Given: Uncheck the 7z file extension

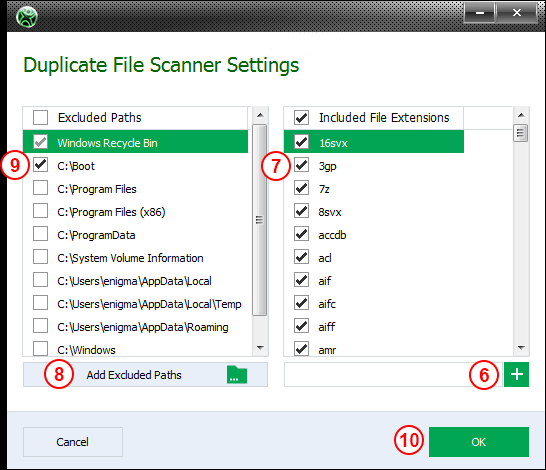Looking at the screenshot, I should (301, 188).
